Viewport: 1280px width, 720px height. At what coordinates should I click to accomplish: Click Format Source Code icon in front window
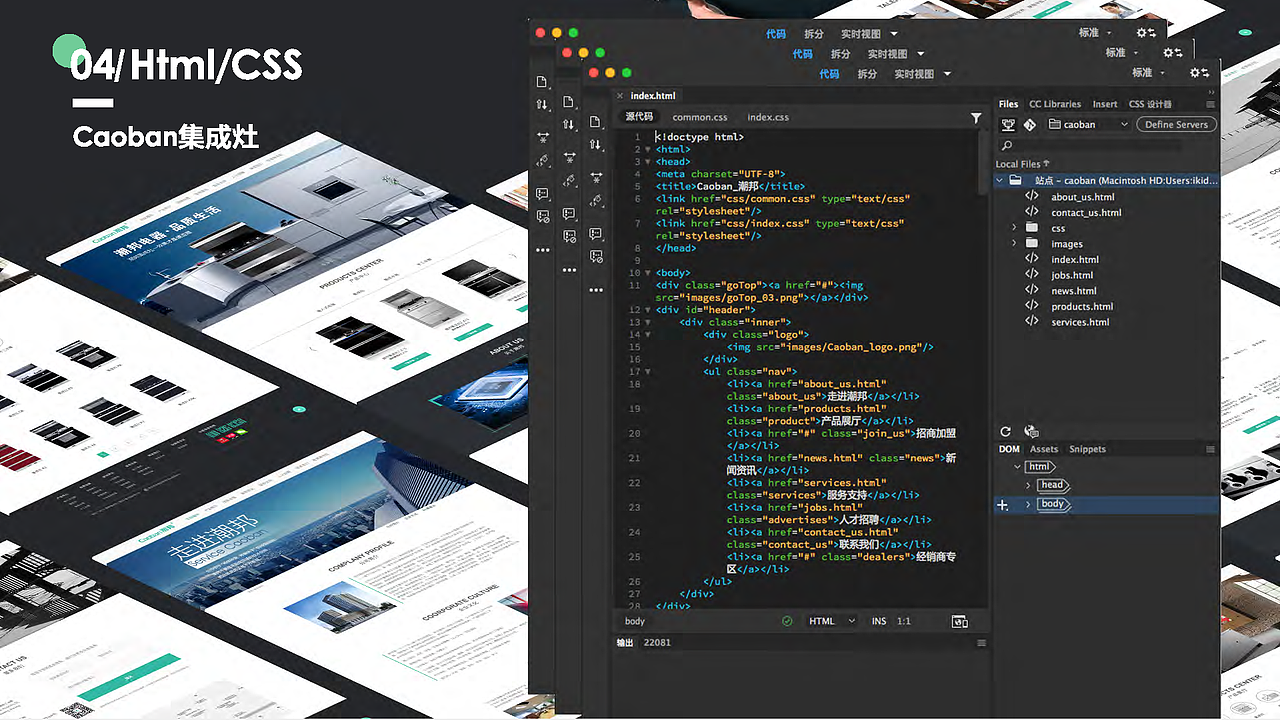tap(596, 201)
